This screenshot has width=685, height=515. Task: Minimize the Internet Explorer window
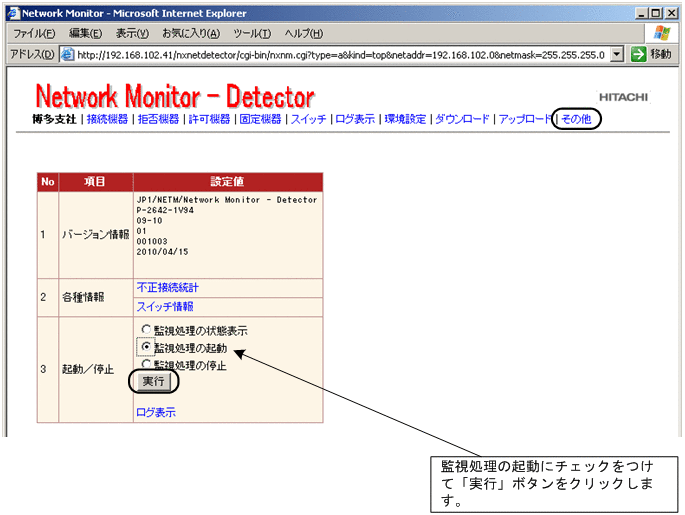coord(641,13)
